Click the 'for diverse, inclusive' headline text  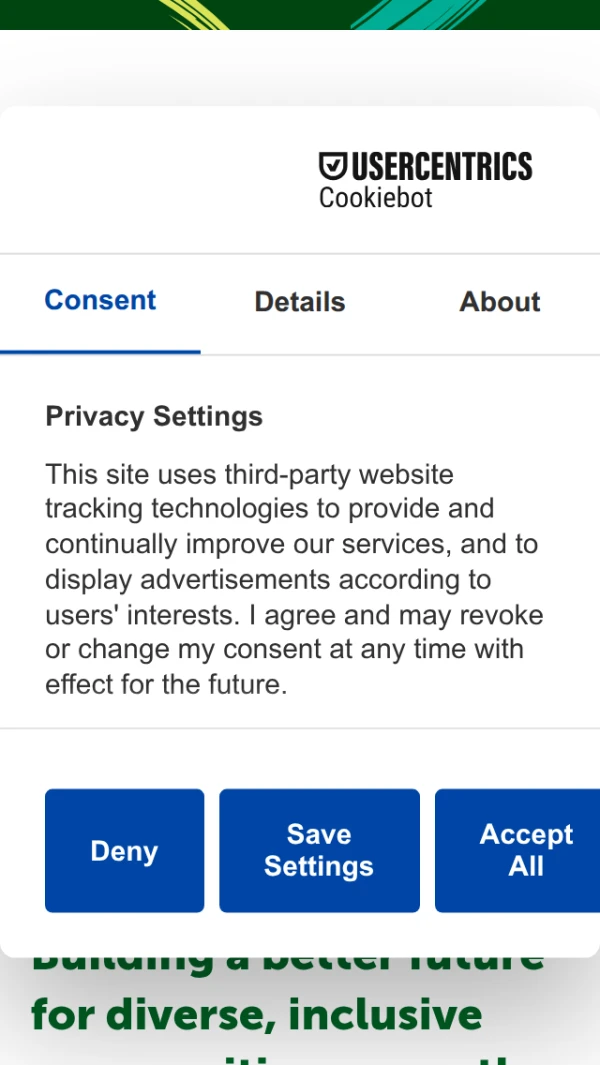256,1015
